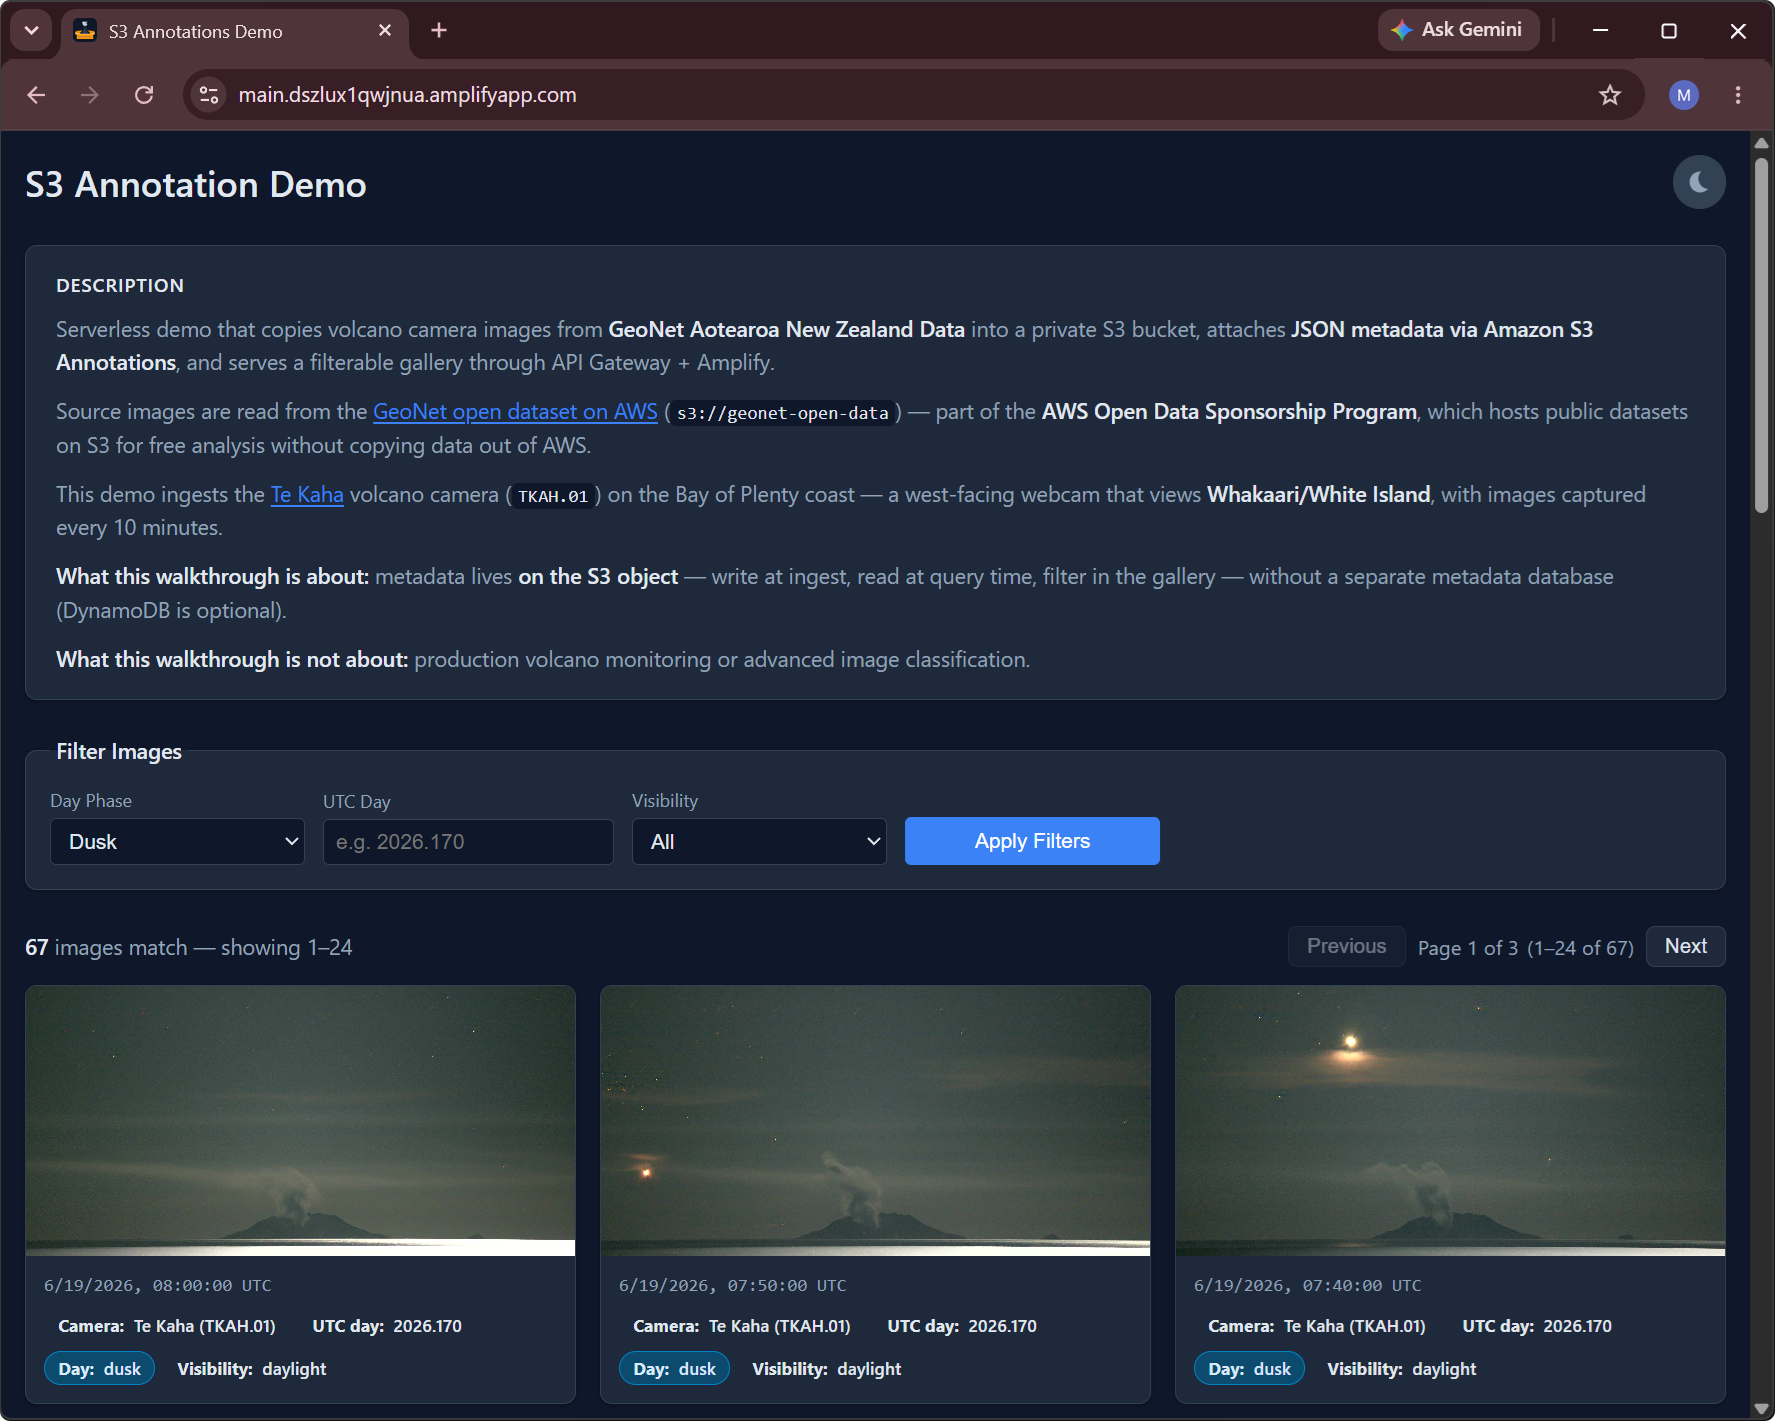Click timestamp 6/19/2026, 08:00:00 UTC
1775x1421 pixels.
point(158,1286)
